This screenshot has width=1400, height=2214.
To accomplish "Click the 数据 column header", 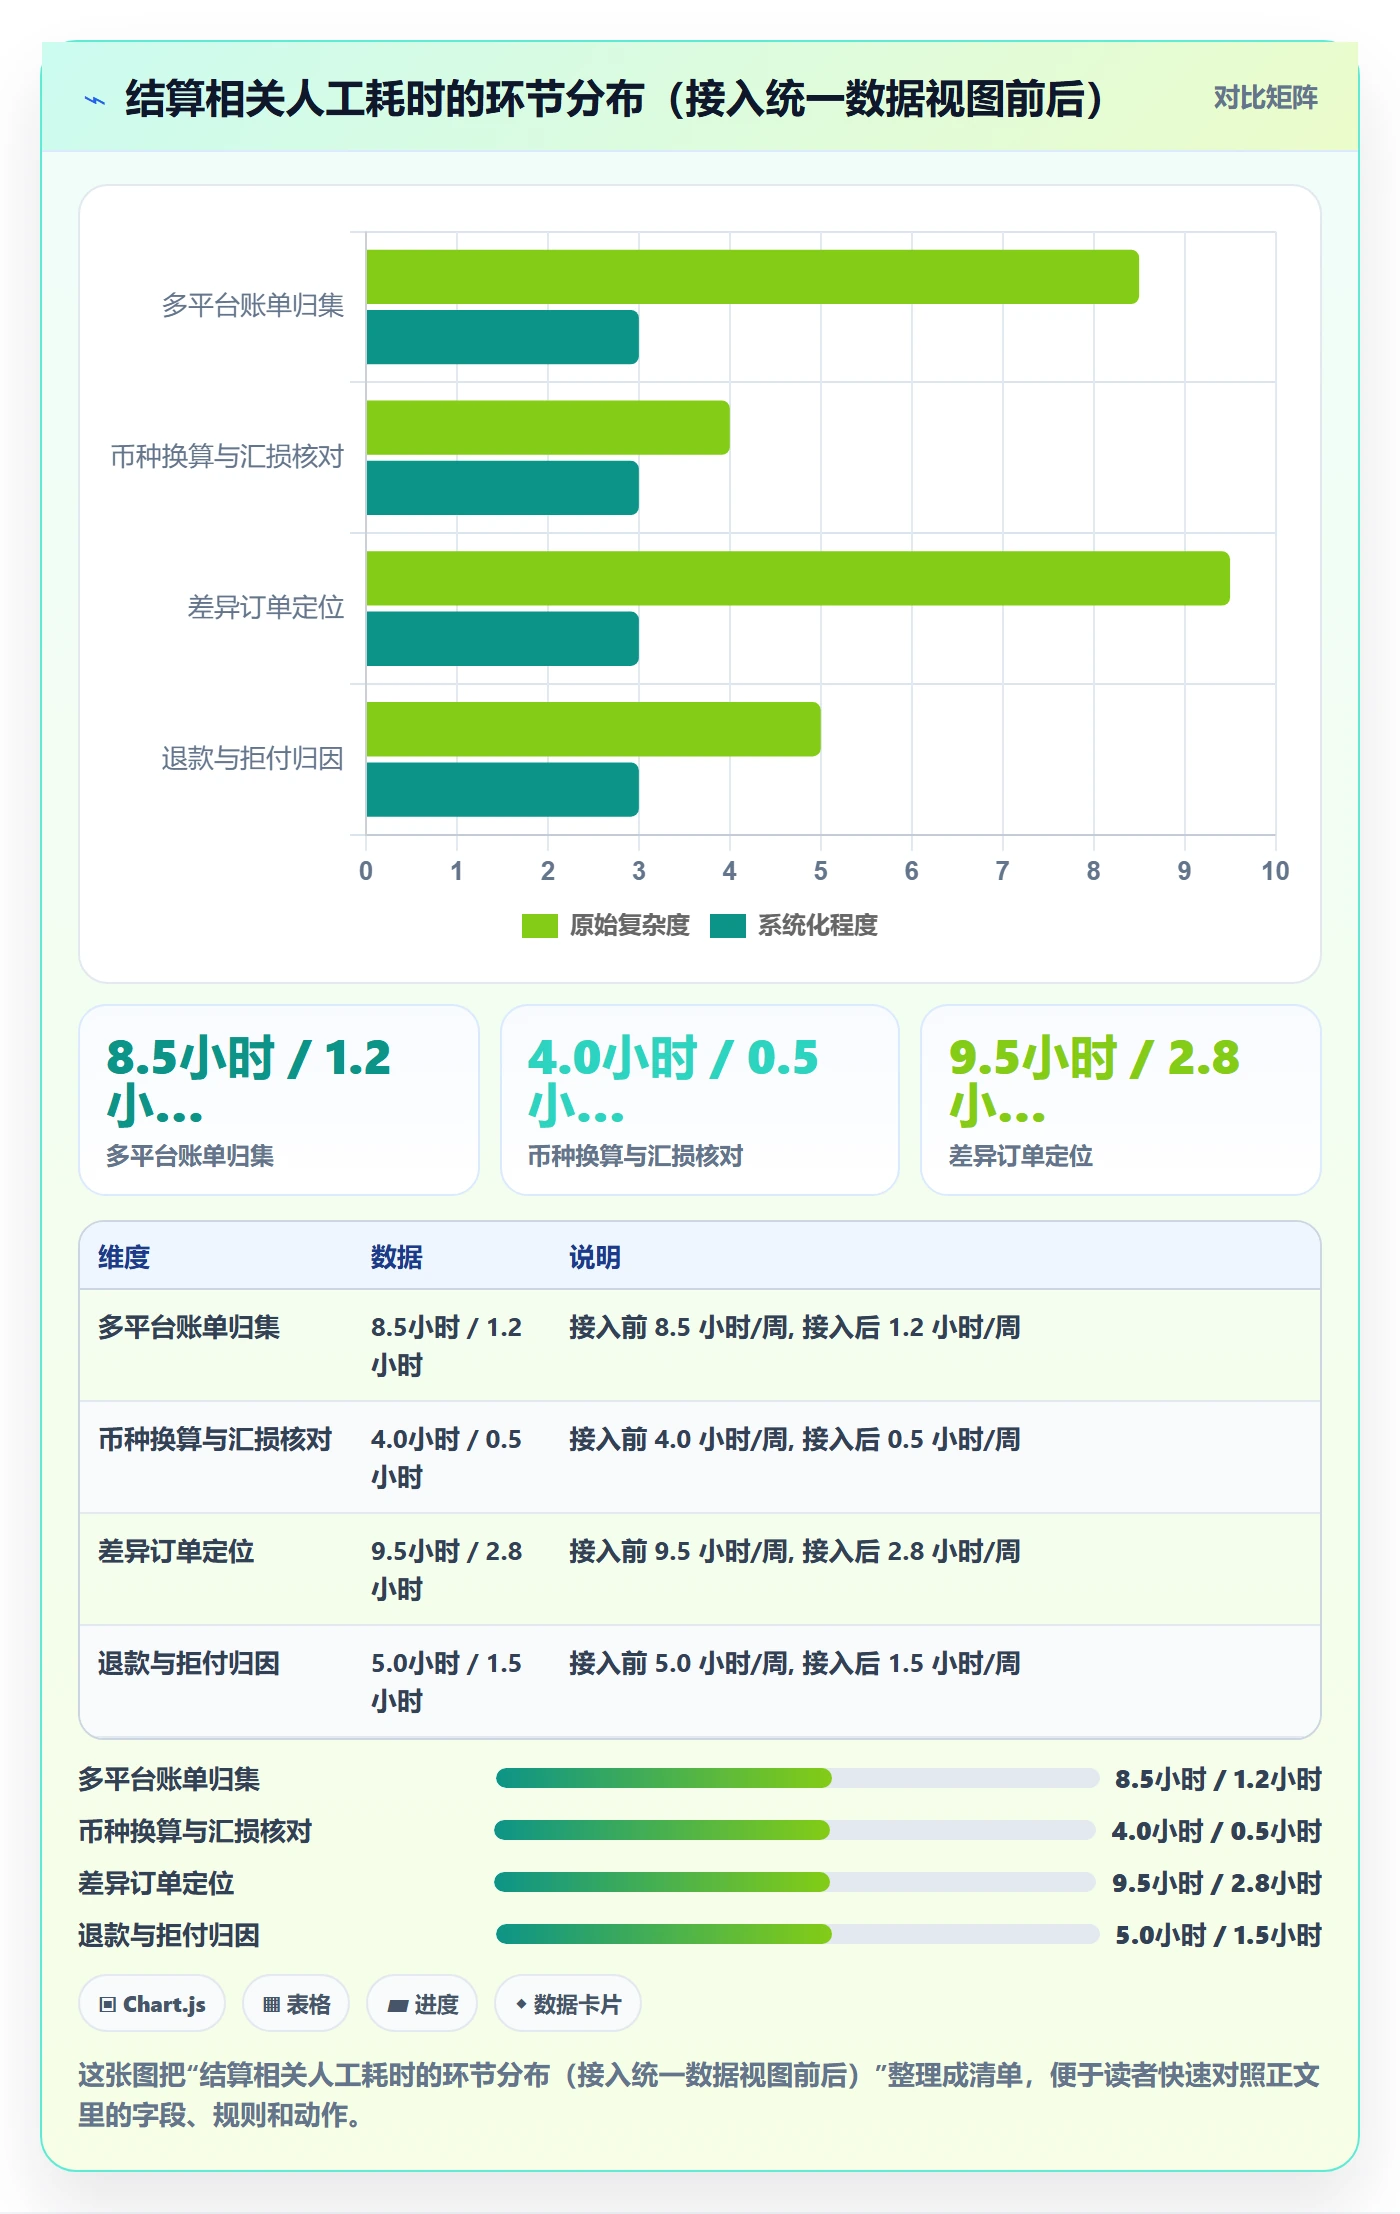I will (x=397, y=1257).
